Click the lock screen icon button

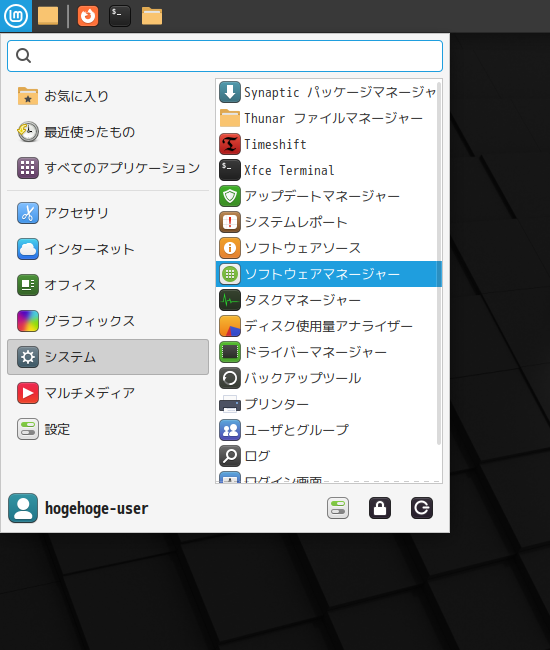click(x=380, y=508)
